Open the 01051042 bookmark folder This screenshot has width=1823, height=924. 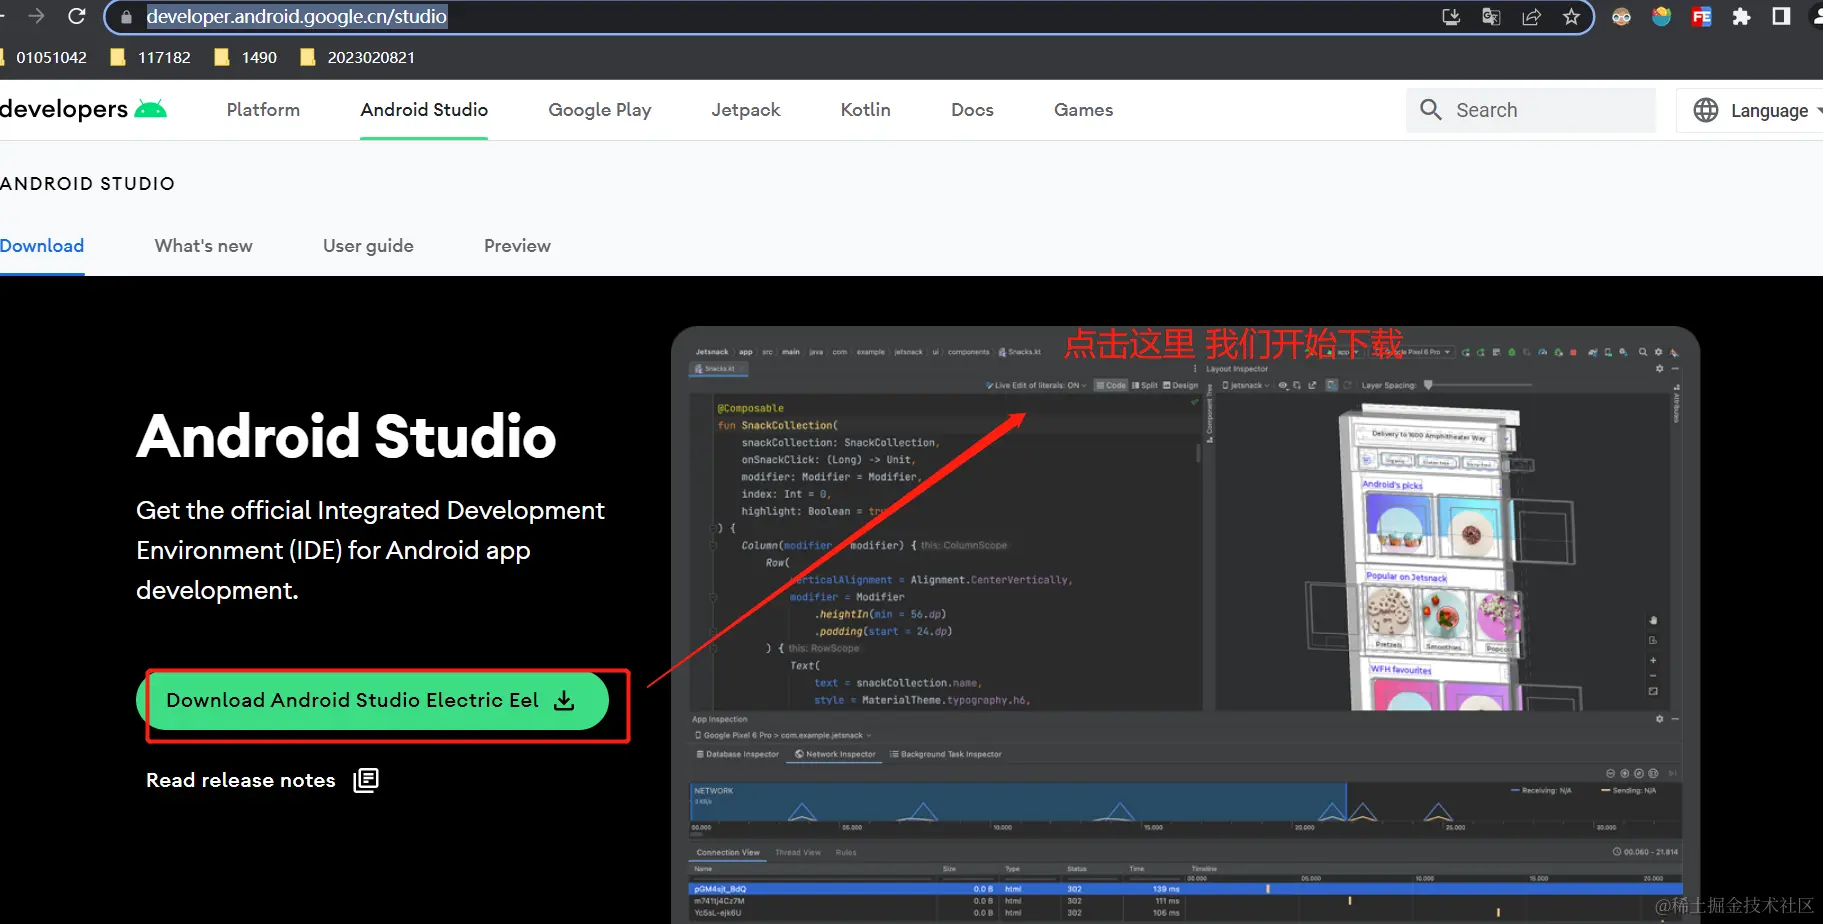pos(45,57)
